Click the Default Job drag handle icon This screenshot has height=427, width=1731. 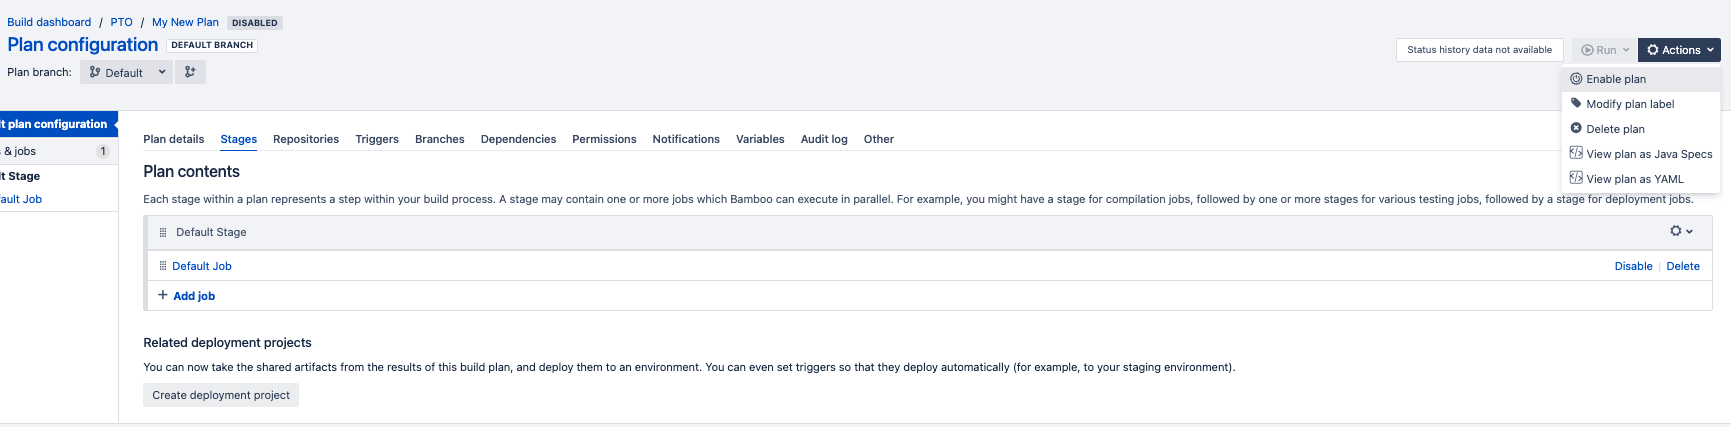[x=163, y=266]
